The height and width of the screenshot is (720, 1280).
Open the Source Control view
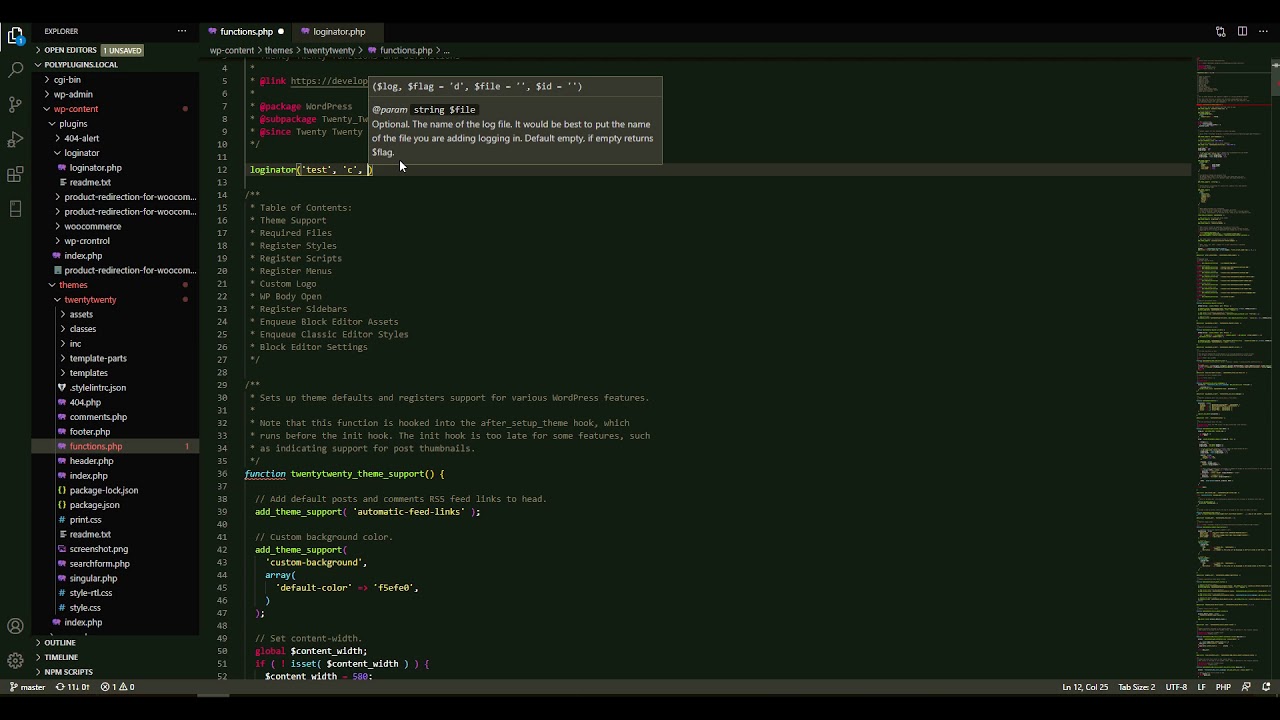[x=15, y=104]
